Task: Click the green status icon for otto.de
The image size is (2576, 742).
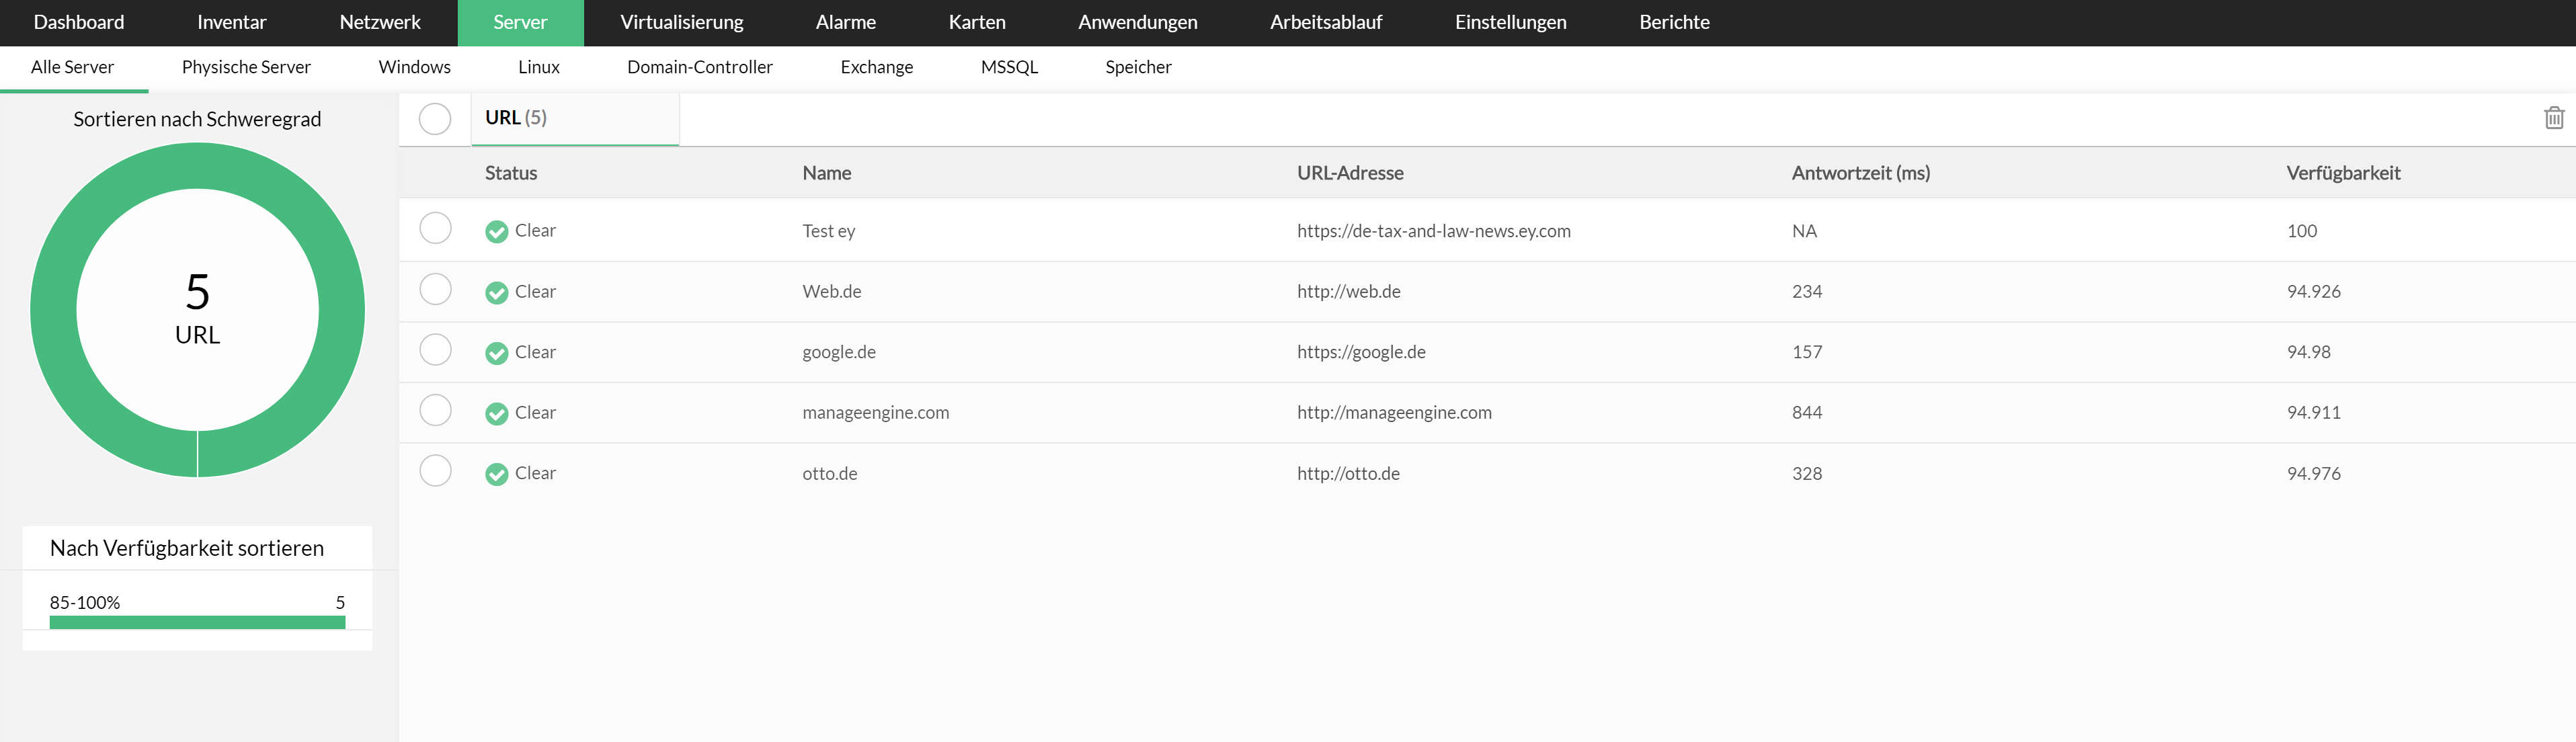Action: point(497,474)
